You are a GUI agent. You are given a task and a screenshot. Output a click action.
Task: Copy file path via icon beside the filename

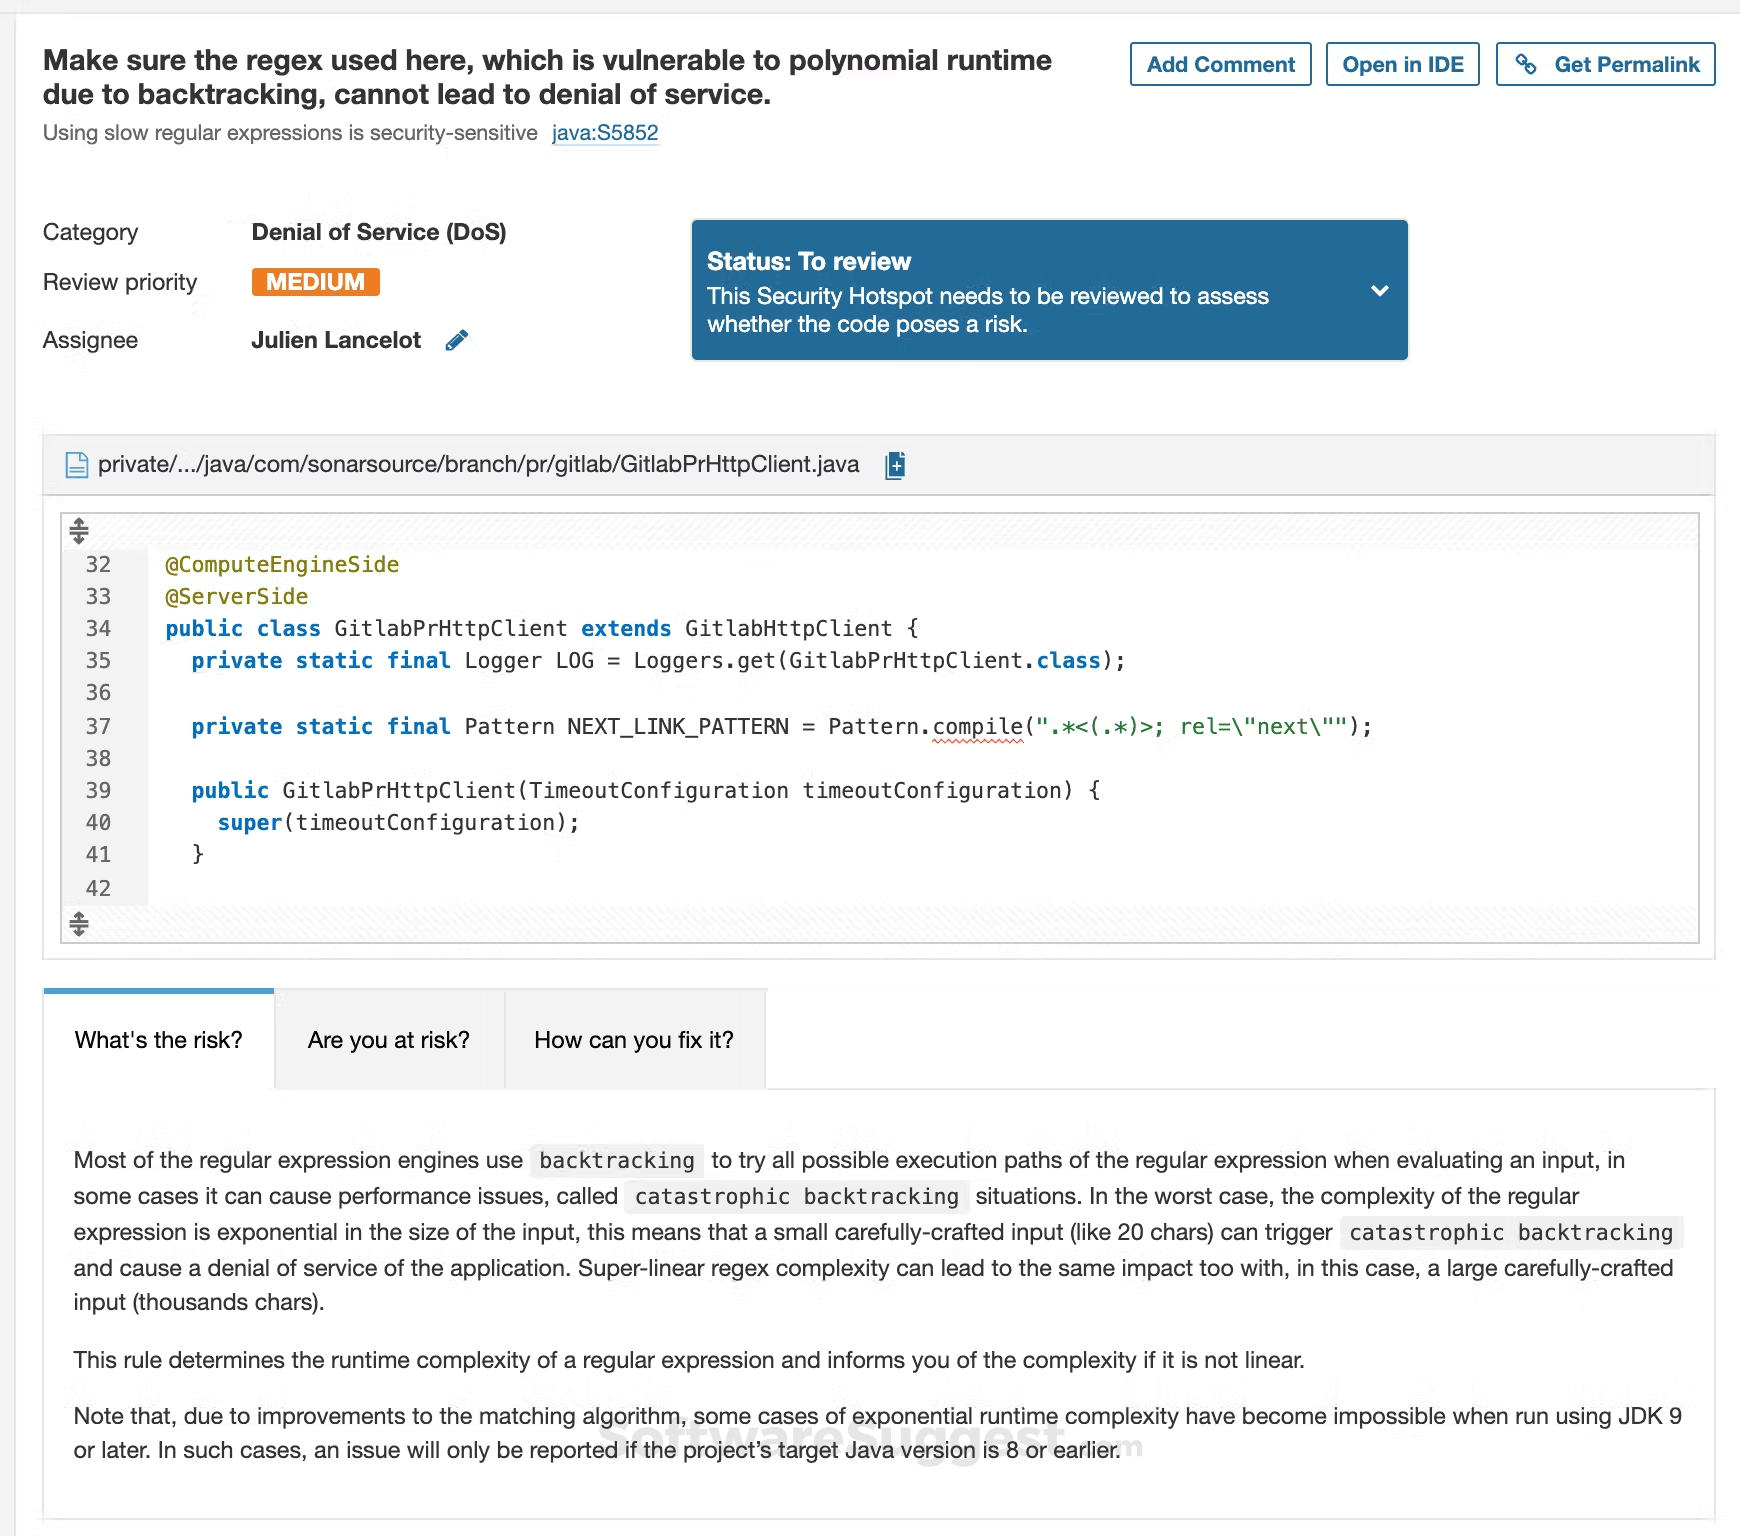[895, 465]
